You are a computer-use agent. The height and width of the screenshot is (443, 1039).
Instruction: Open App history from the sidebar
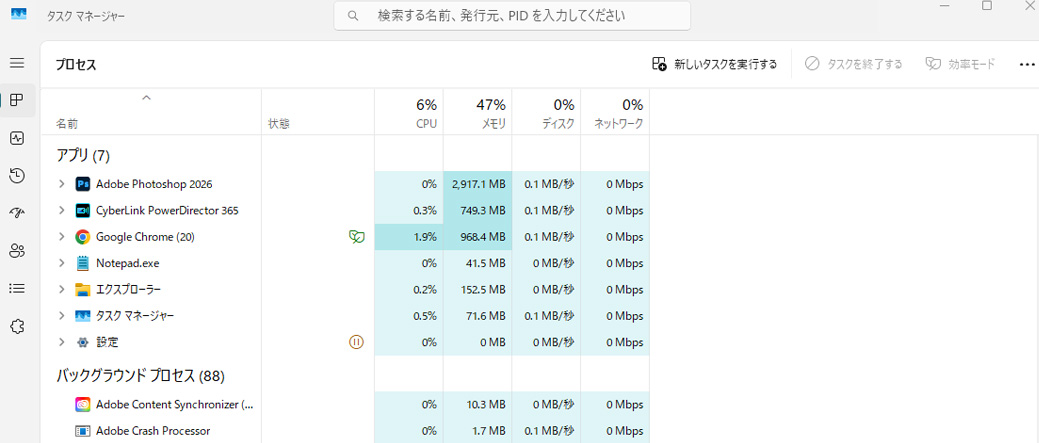pyautogui.click(x=17, y=176)
